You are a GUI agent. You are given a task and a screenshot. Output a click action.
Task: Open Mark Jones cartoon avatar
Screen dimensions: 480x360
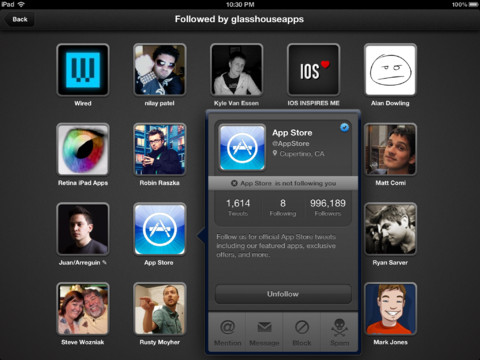[390, 309]
